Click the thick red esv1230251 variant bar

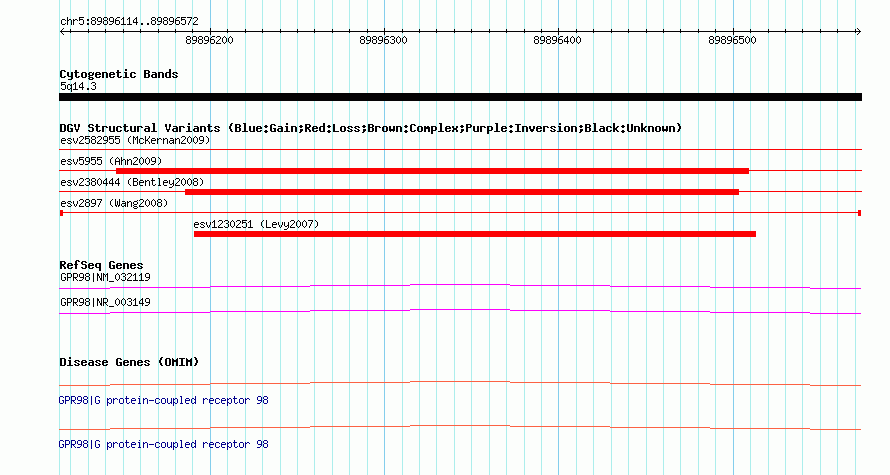[x=475, y=234]
